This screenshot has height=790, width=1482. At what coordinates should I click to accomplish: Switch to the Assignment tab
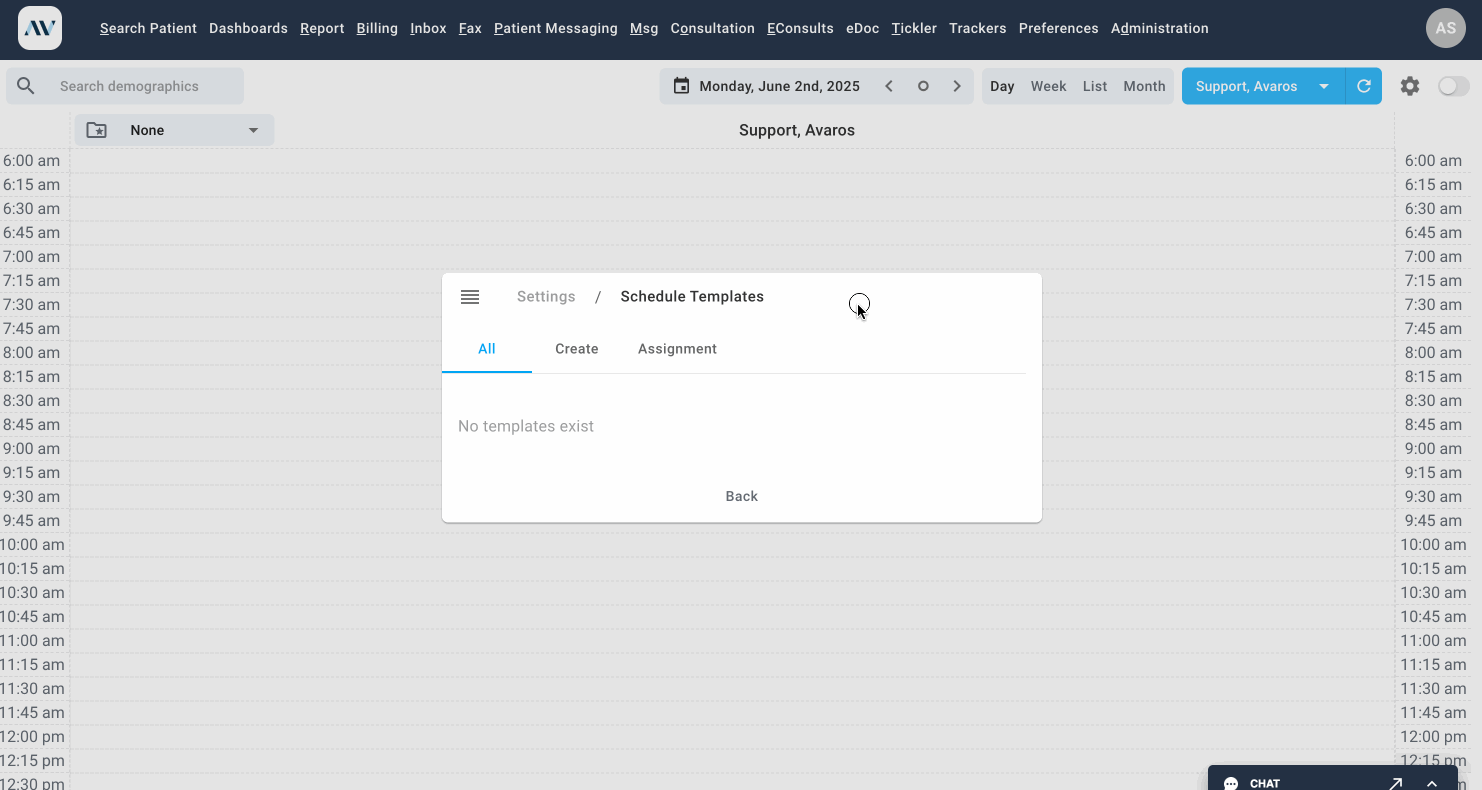(677, 349)
